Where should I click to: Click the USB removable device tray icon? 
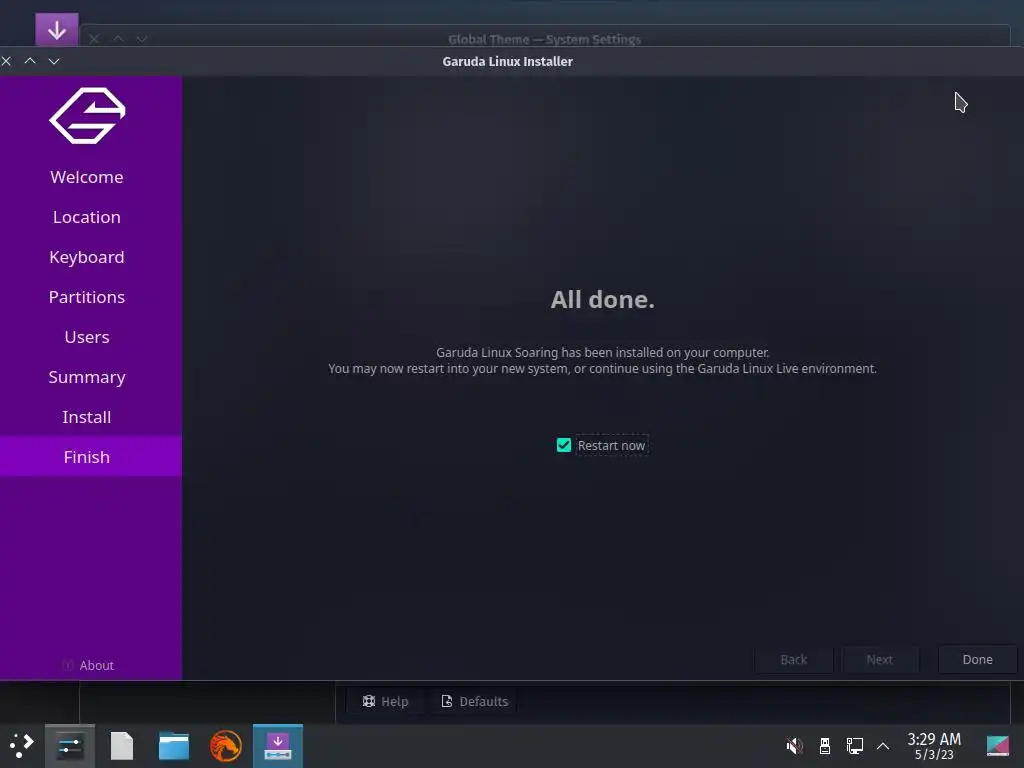(x=825, y=745)
